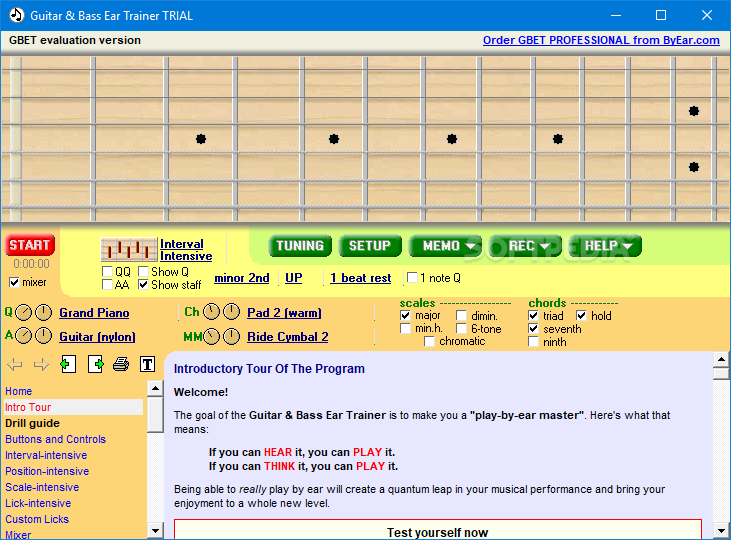The image size is (731, 540).
Task: Check the Show Q option
Action: click(x=143, y=271)
